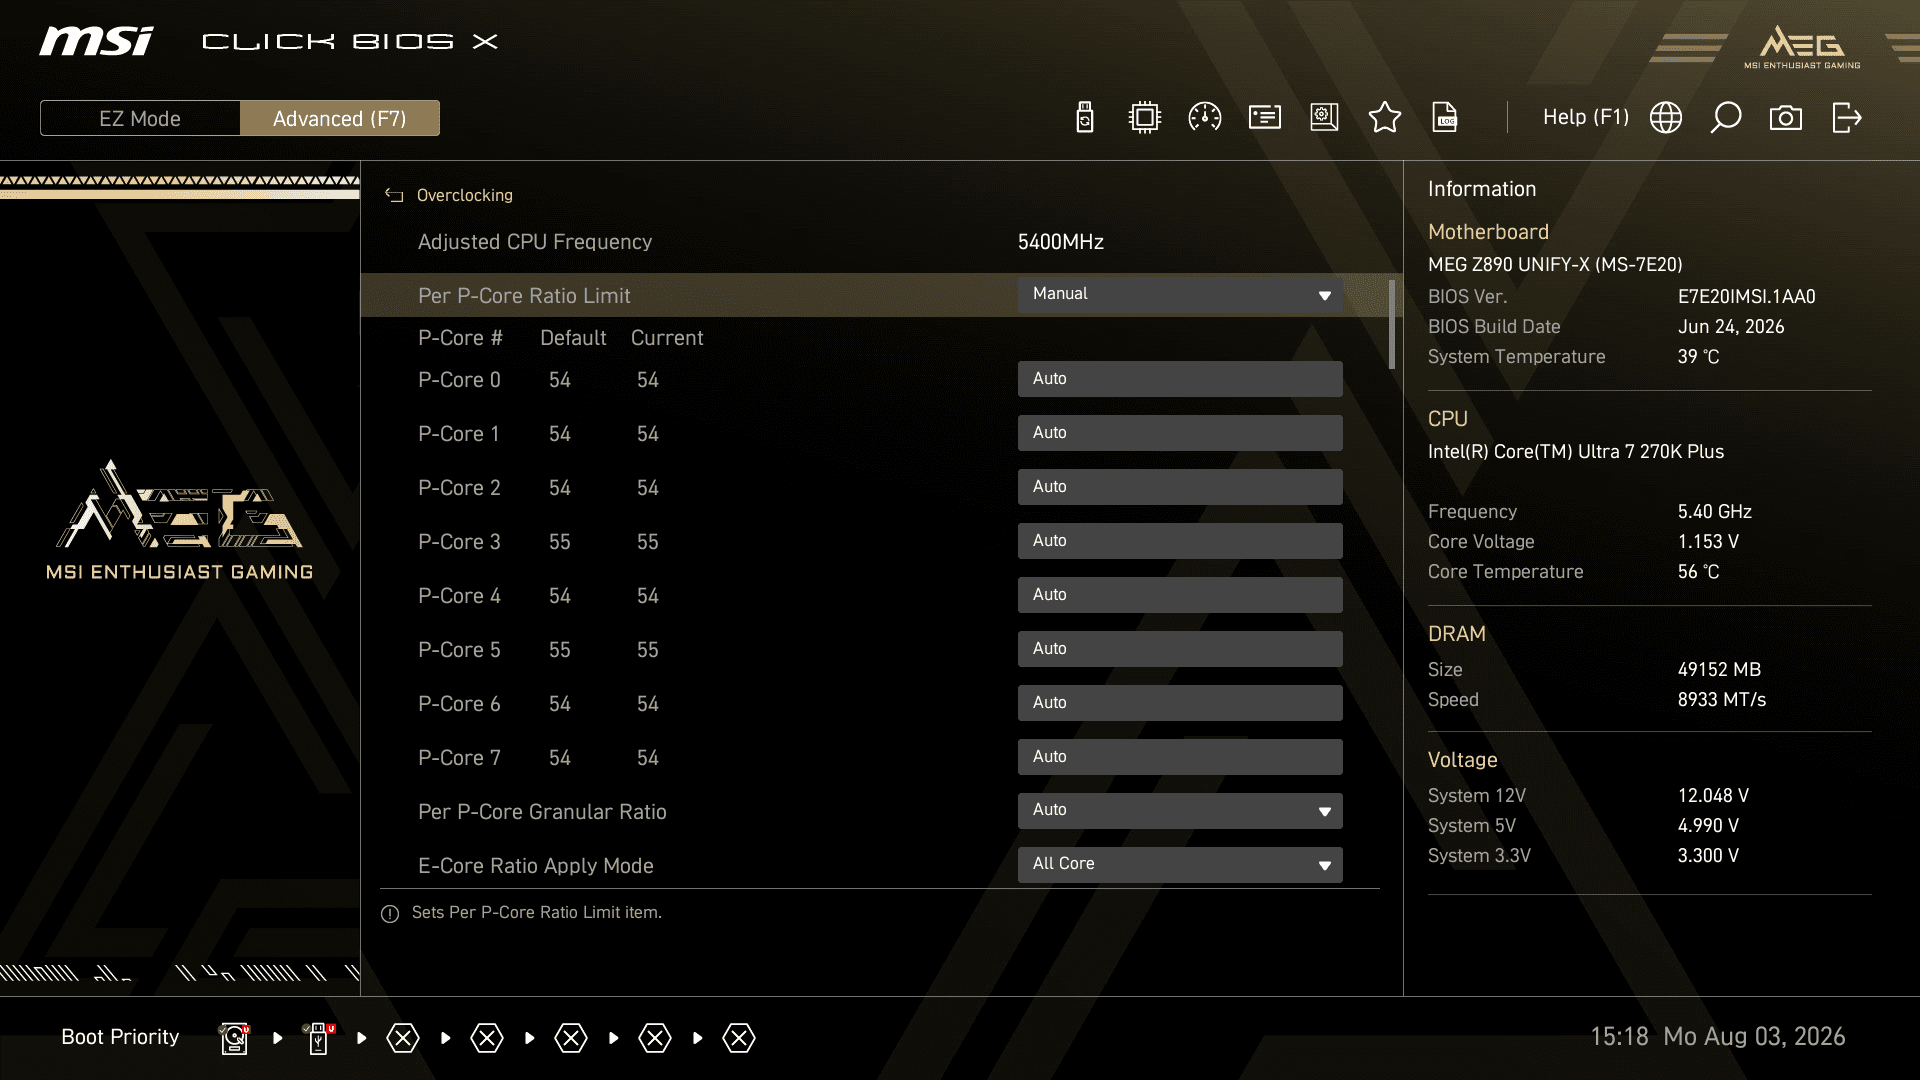Click the MSI logo at top left
The width and height of the screenshot is (1920, 1080).
tap(96, 41)
